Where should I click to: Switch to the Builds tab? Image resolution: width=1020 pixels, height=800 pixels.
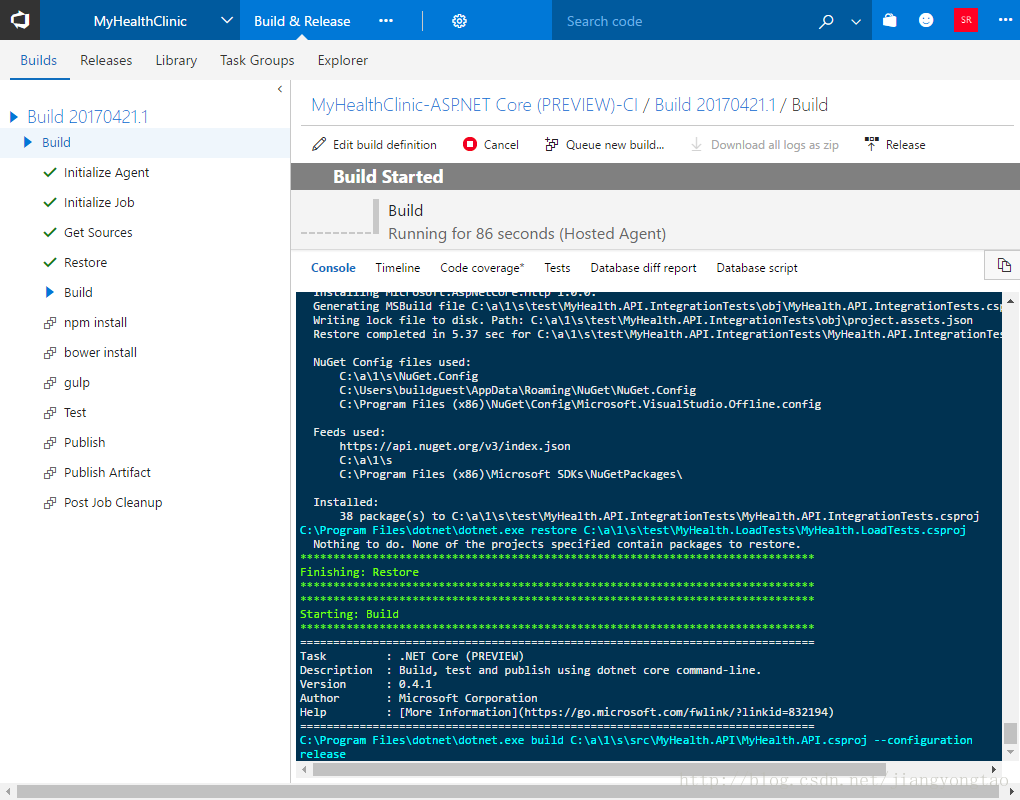[x=38, y=60]
